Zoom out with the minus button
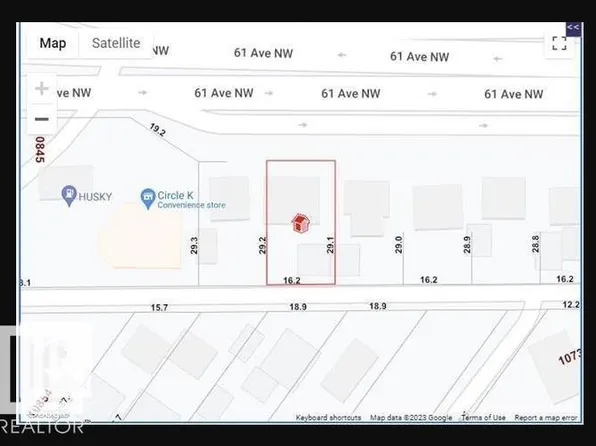 41,119
